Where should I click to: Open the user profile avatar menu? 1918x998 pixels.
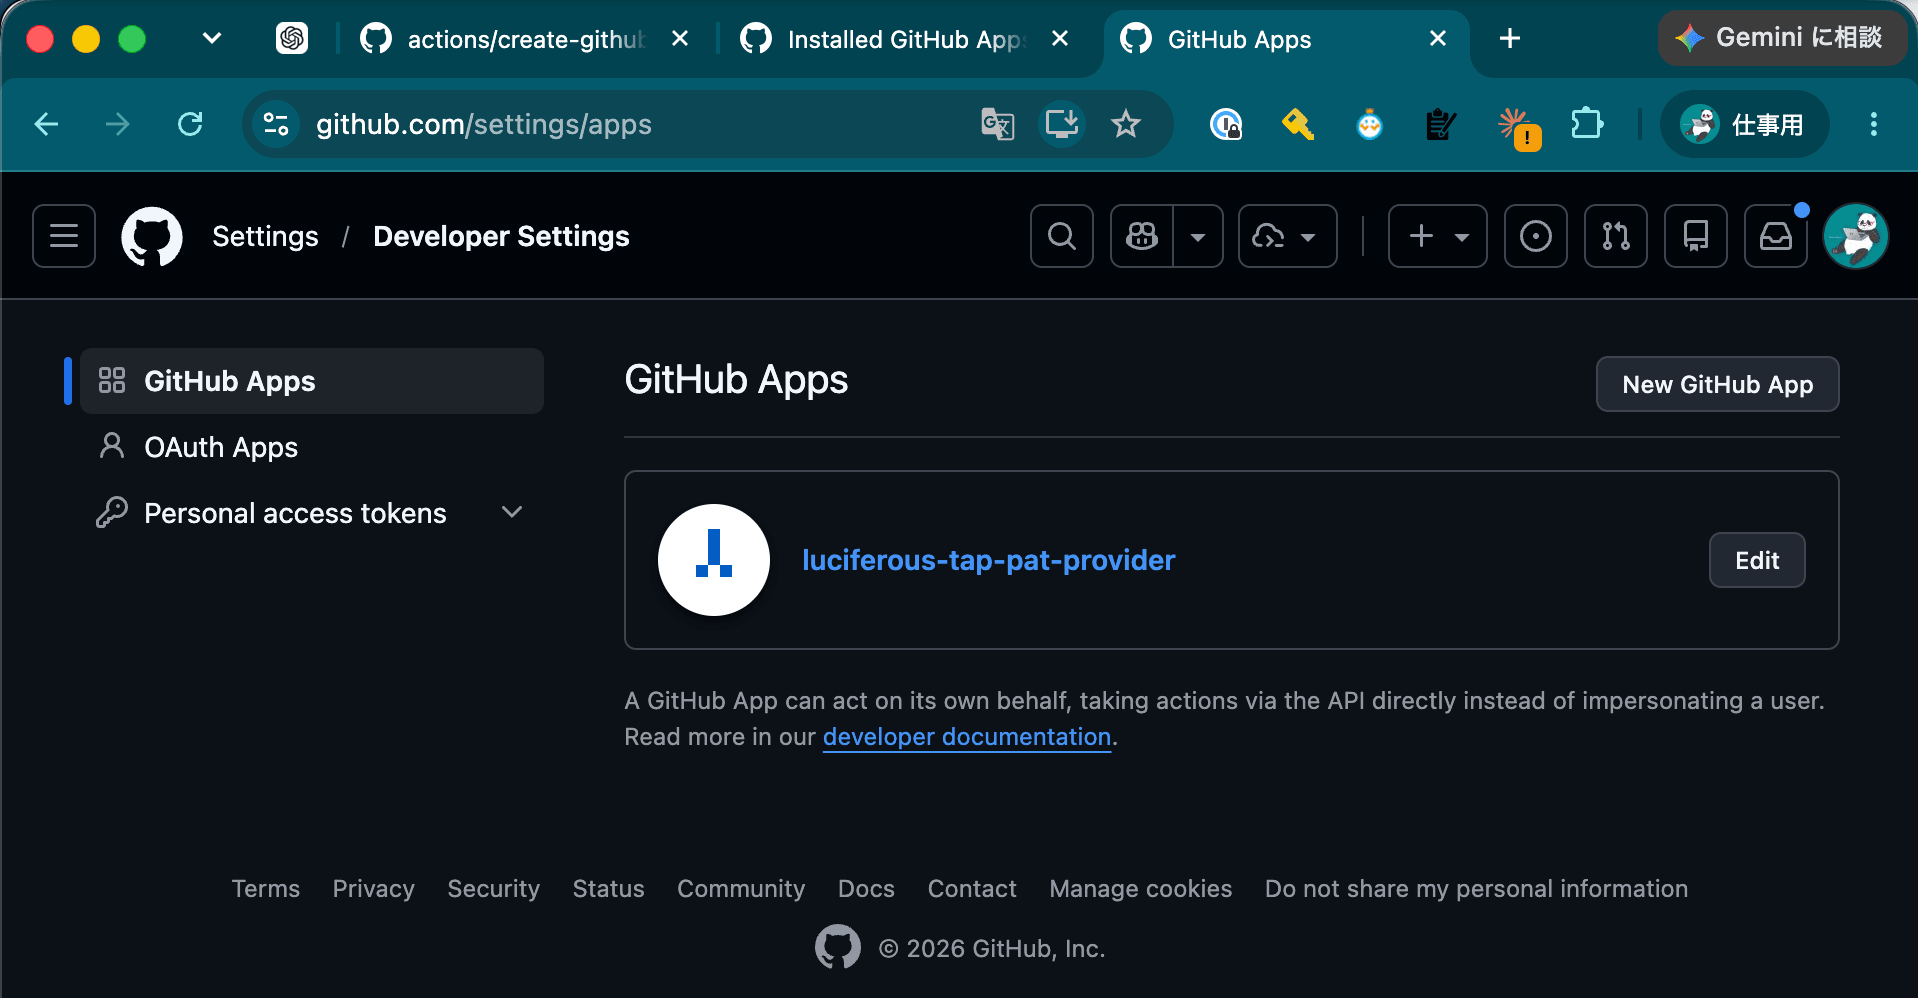[1856, 236]
